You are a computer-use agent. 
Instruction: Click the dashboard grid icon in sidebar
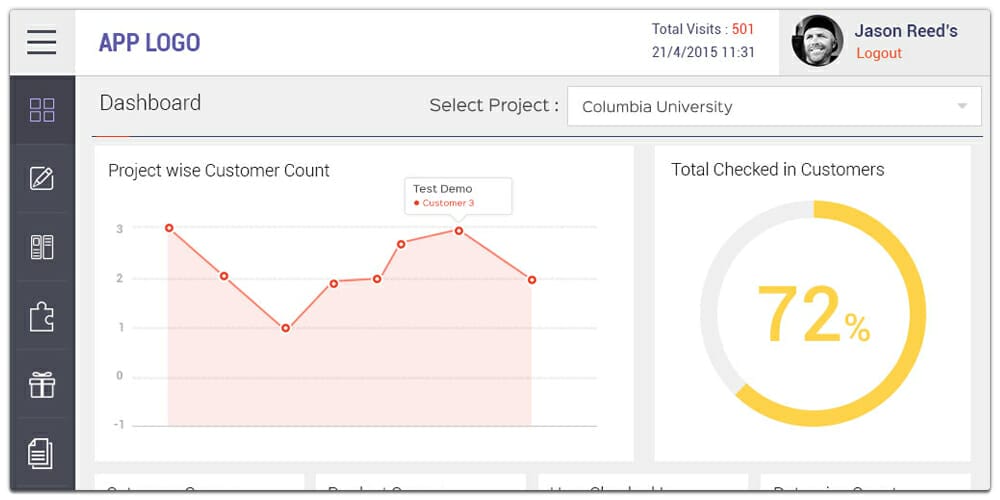42,110
